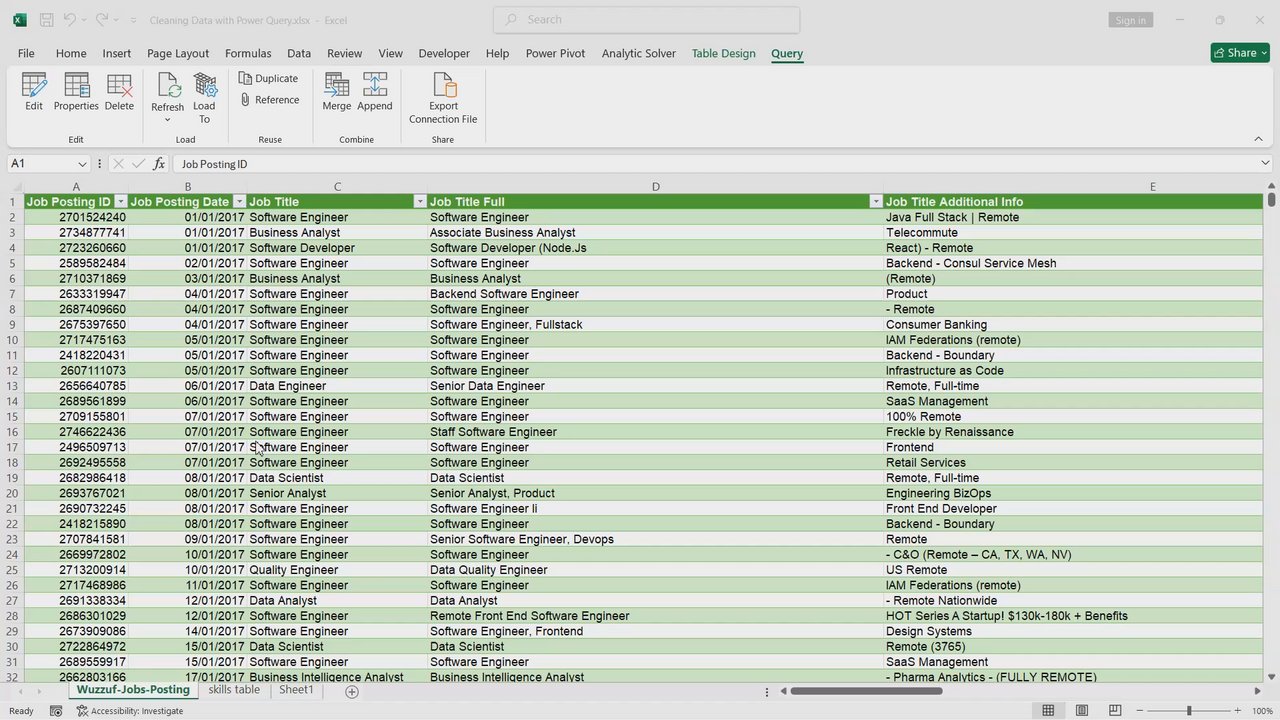Image resolution: width=1280 pixels, height=720 pixels.
Task: Select the Sheet1 sheet tab
Action: 296,690
